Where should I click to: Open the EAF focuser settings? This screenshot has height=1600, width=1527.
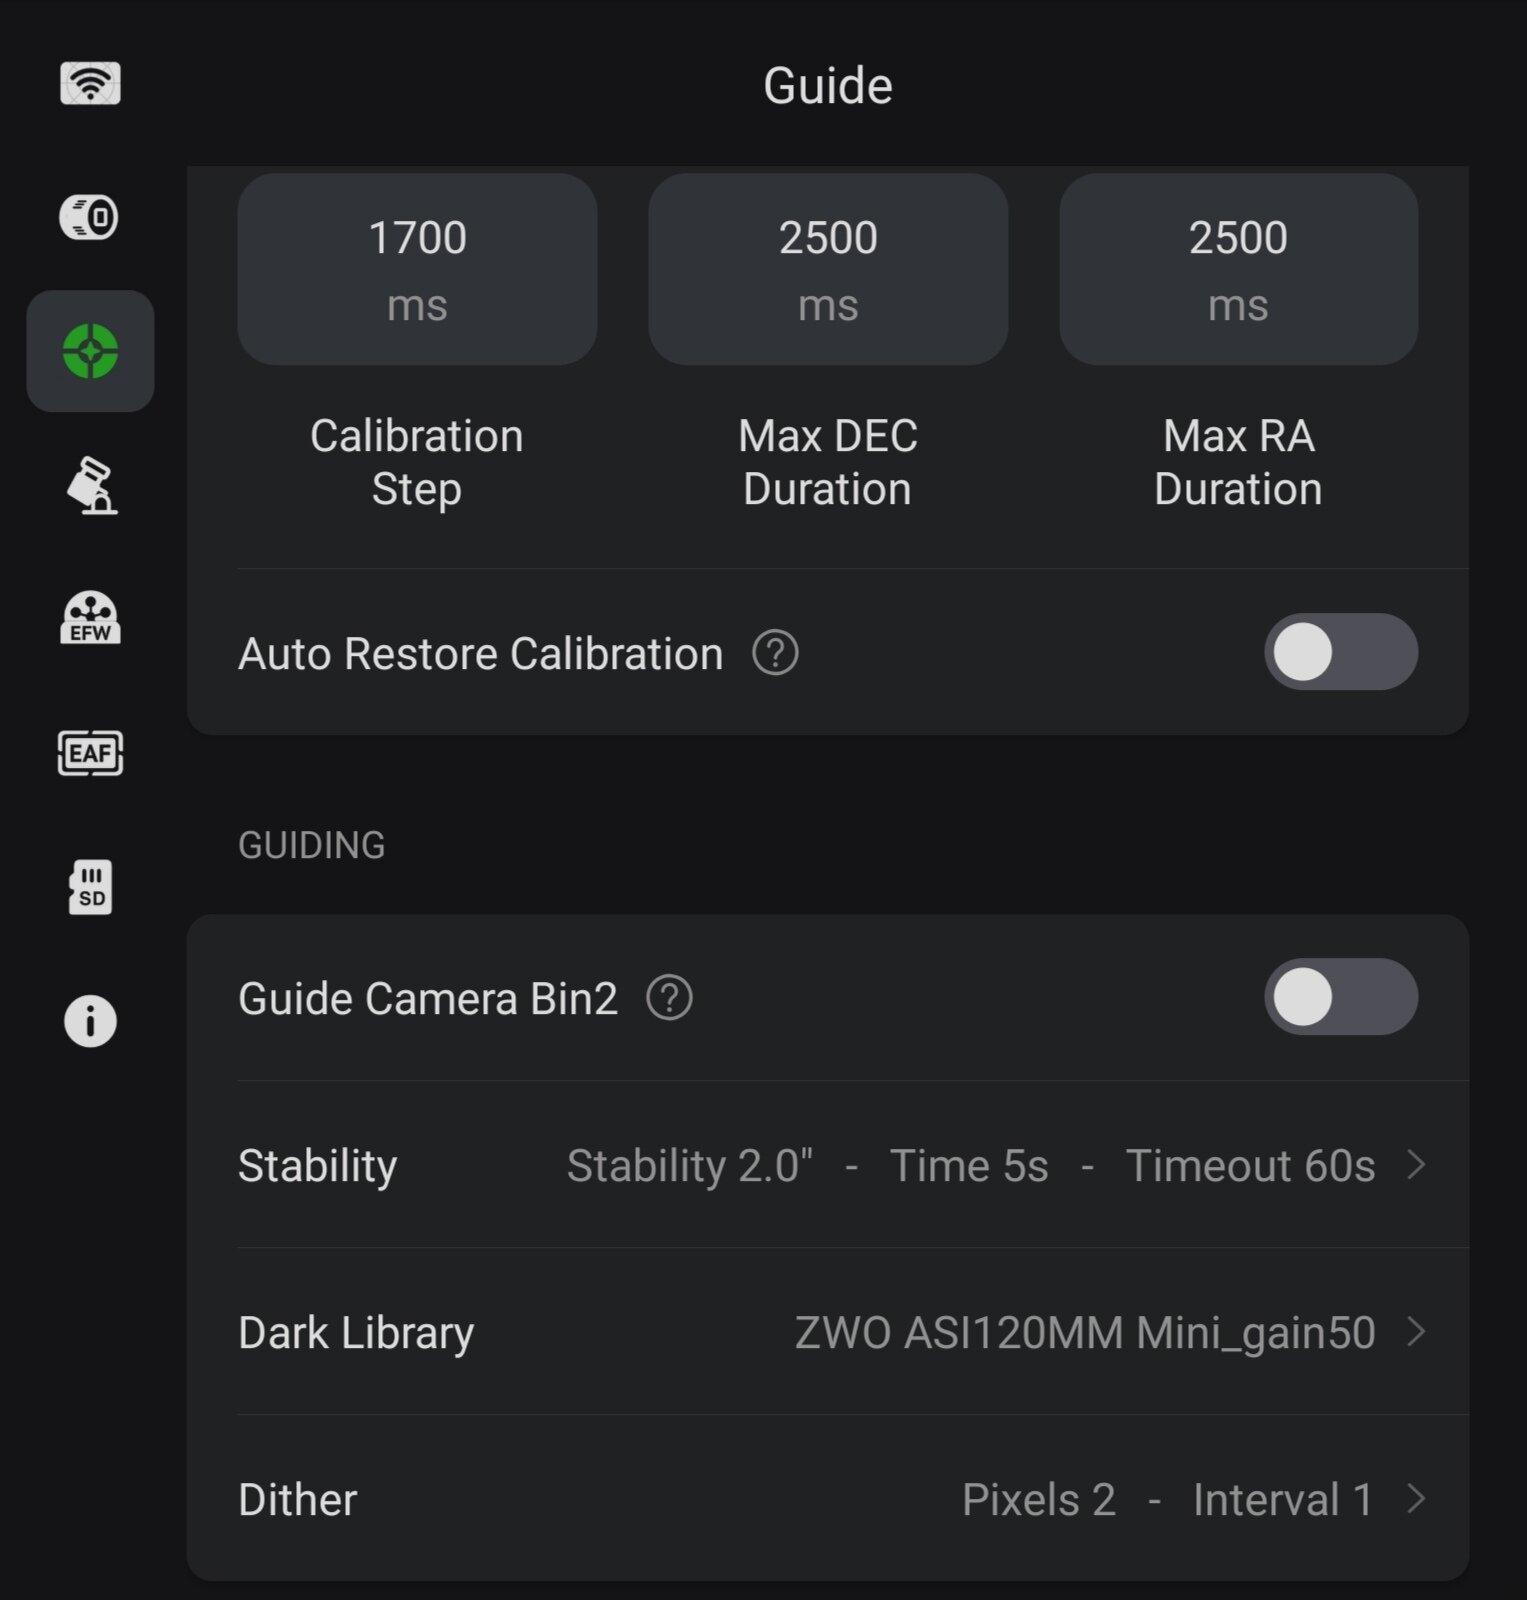tap(90, 753)
